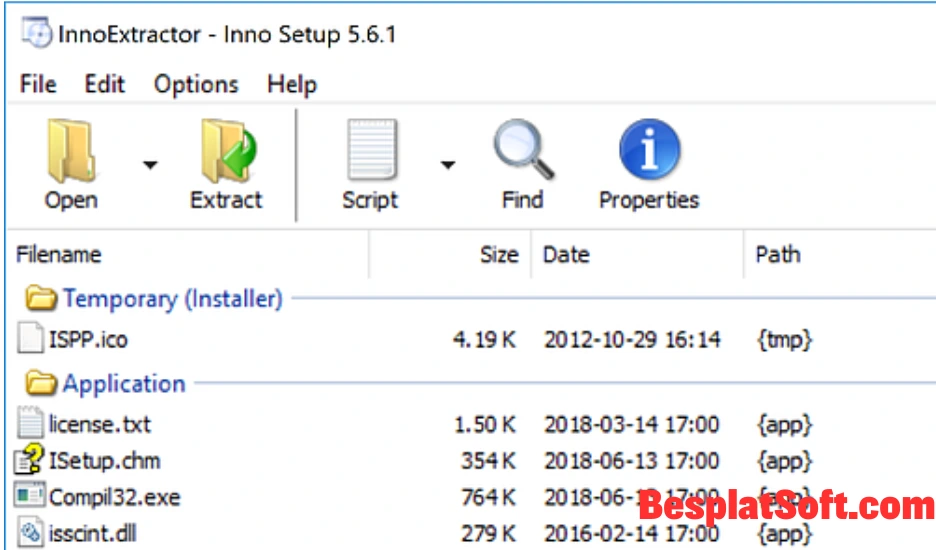Select the license.txt filename
Image resolution: width=936 pixels, height=550 pixels.
click(100, 425)
